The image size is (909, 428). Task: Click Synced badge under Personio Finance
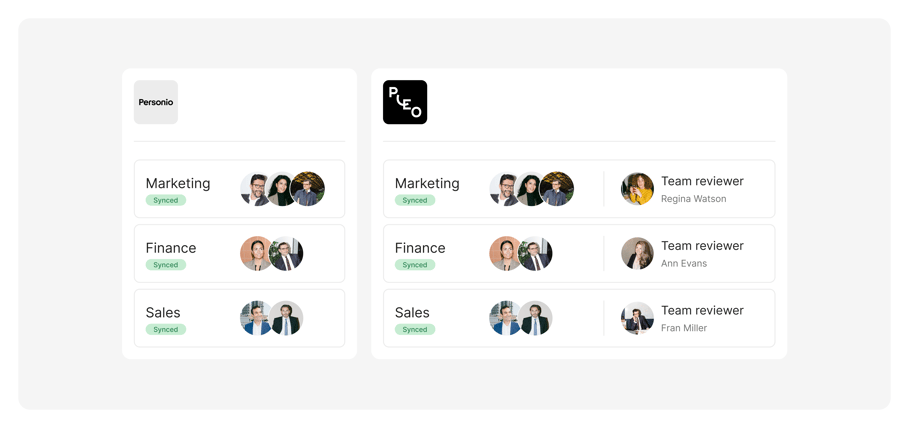pyautogui.click(x=166, y=265)
